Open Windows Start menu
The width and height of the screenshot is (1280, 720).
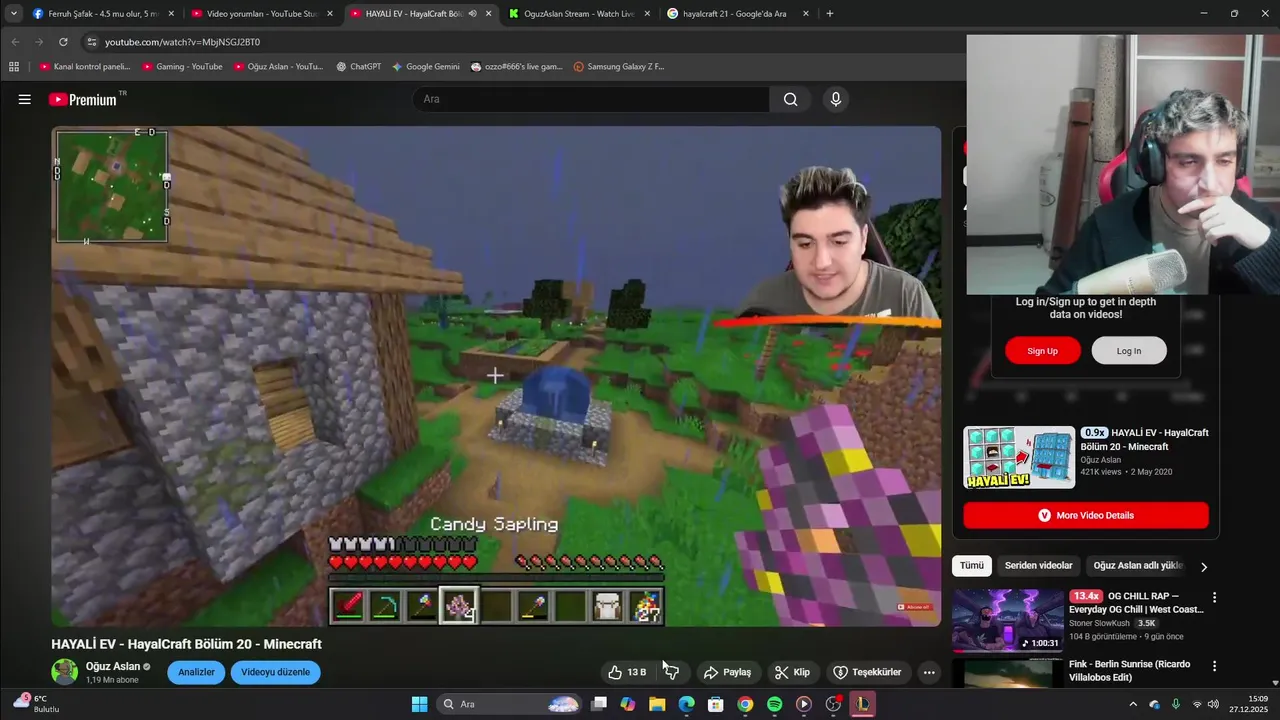coord(419,704)
